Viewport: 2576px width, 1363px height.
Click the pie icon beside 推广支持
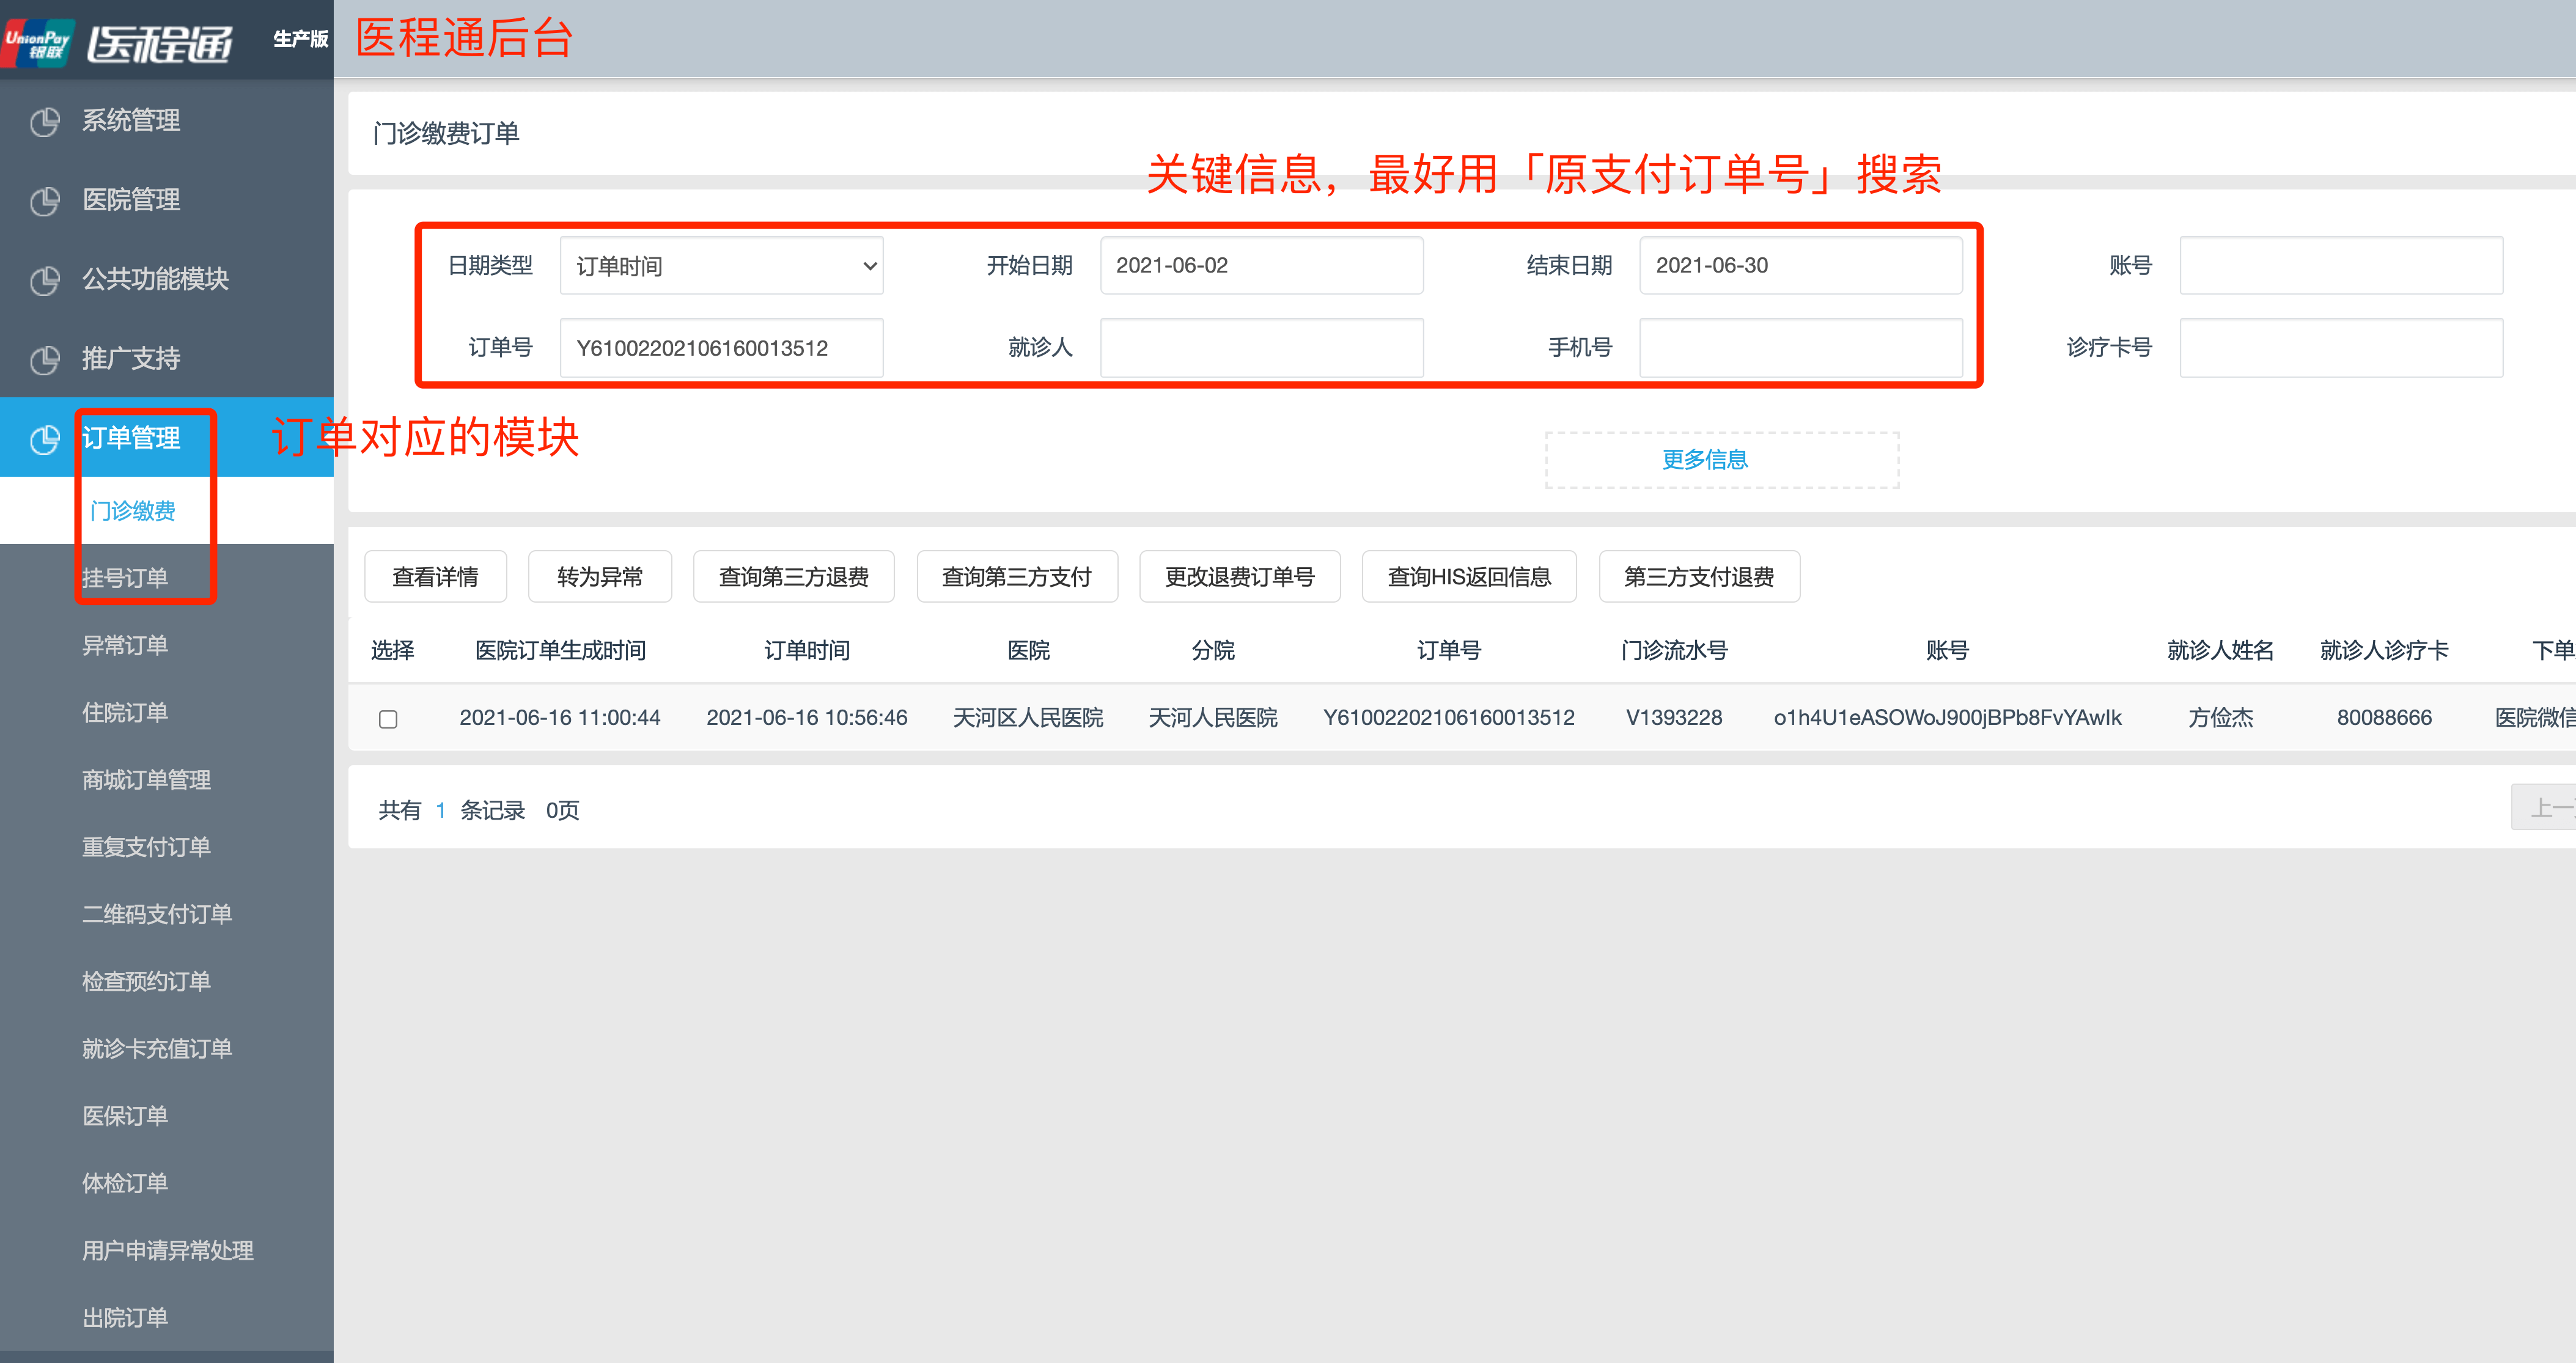pyautogui.click(x=44, y=359)
